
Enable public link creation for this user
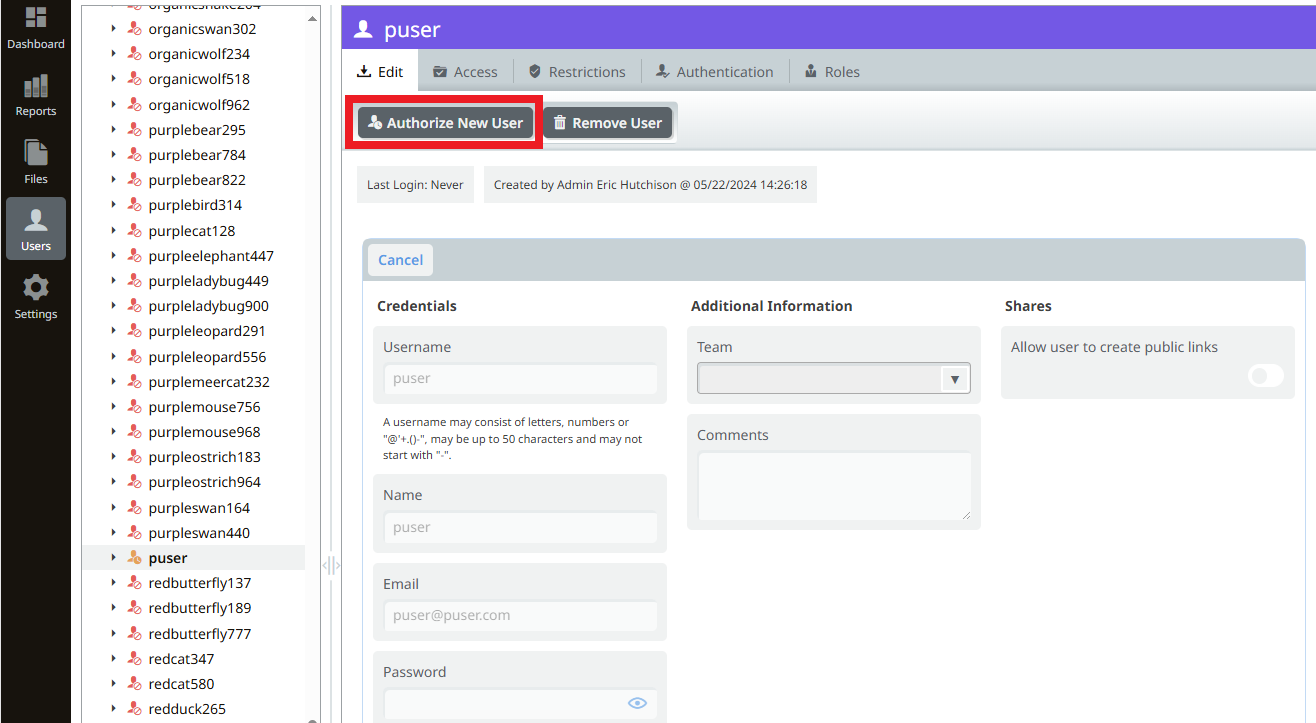1265,375
